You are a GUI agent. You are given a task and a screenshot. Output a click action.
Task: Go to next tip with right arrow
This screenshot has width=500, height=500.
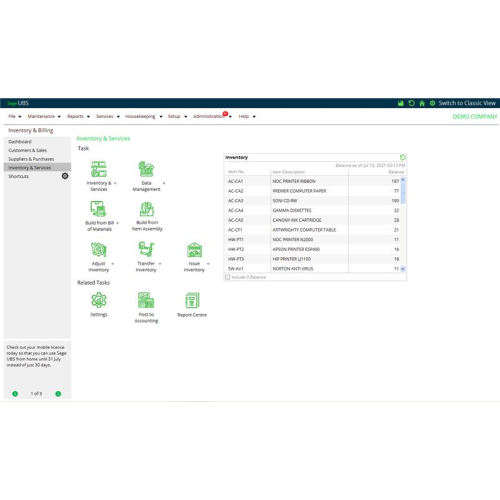58,394
